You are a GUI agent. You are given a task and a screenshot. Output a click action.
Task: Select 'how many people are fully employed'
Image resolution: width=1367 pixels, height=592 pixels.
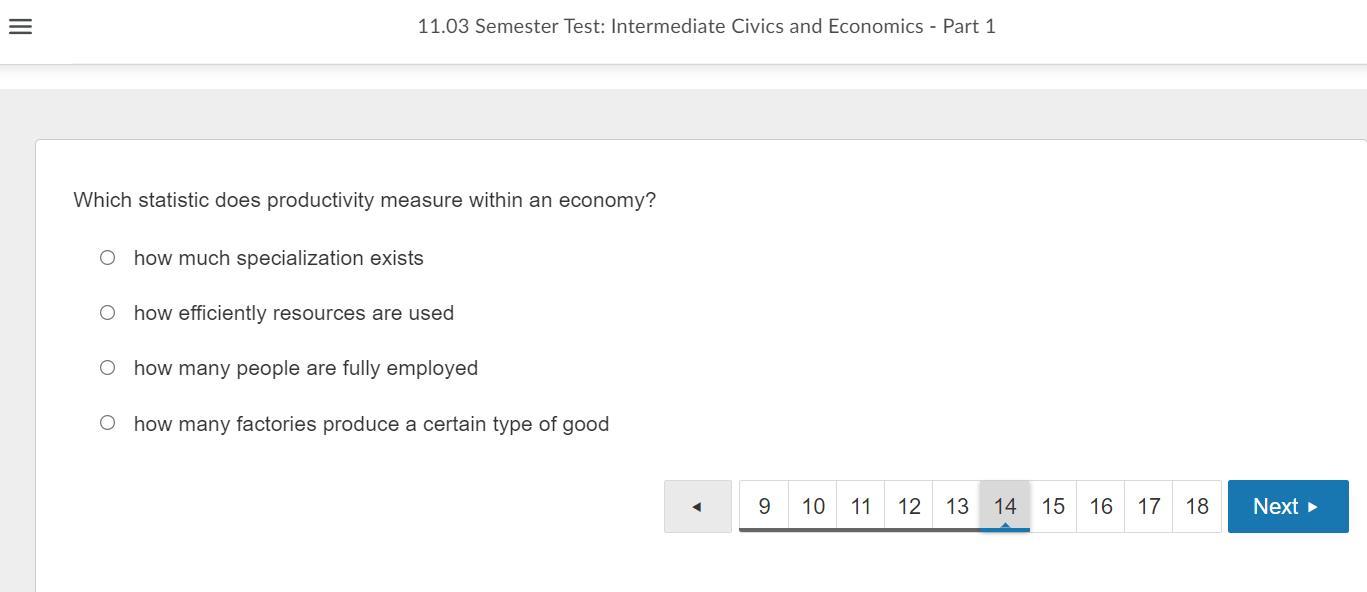click(107, 367)
